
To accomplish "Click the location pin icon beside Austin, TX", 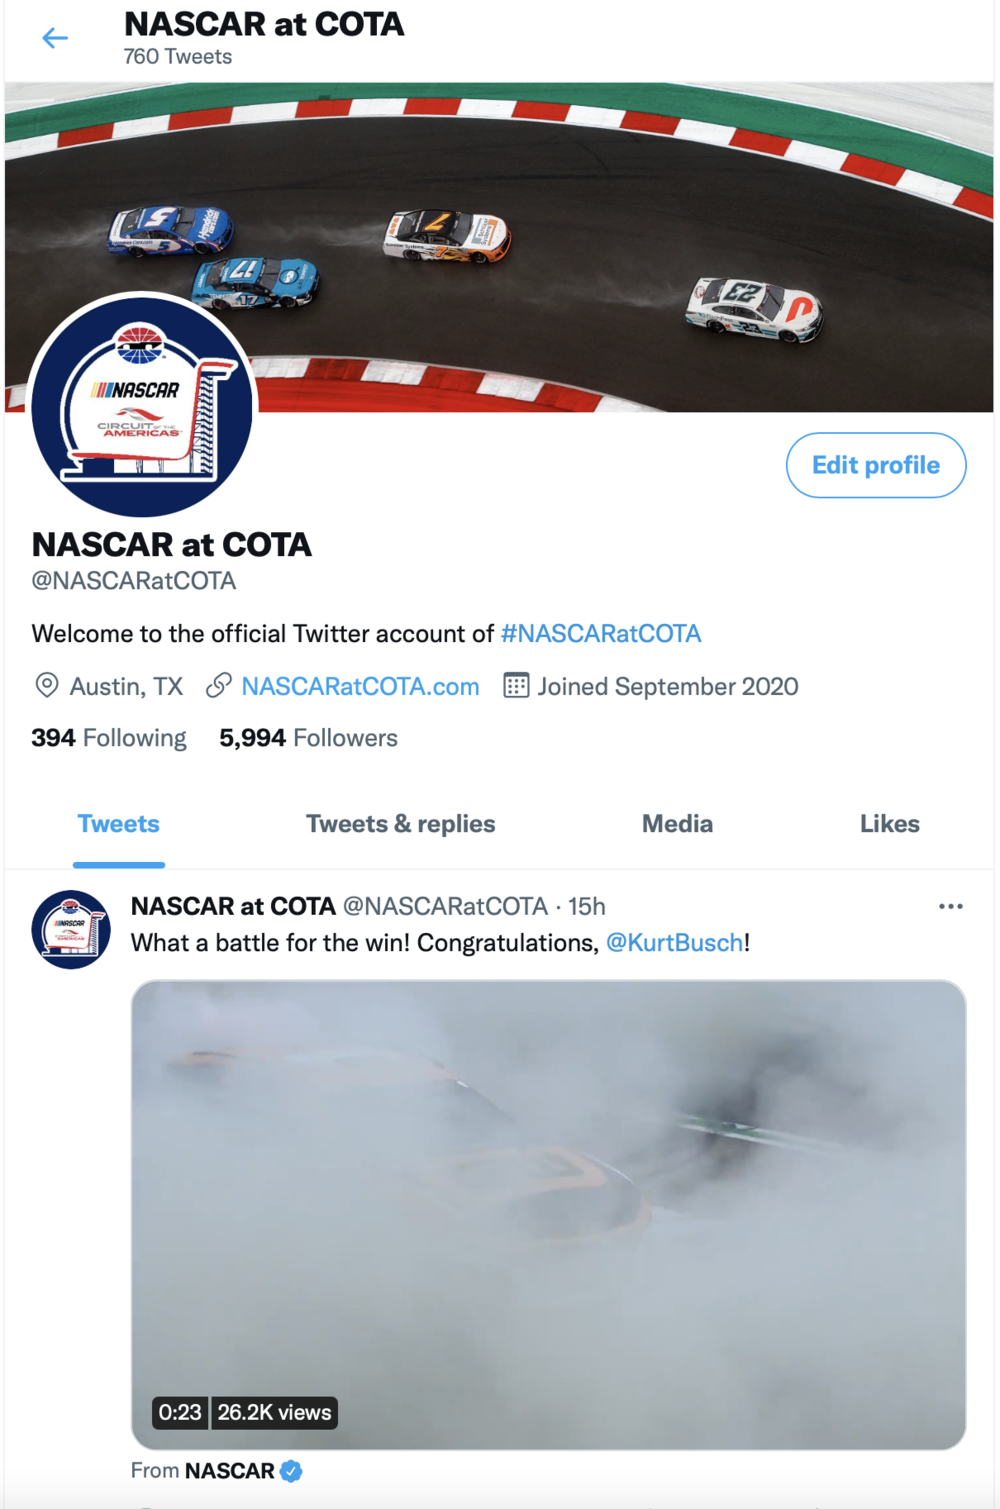I will click(46, 686).
